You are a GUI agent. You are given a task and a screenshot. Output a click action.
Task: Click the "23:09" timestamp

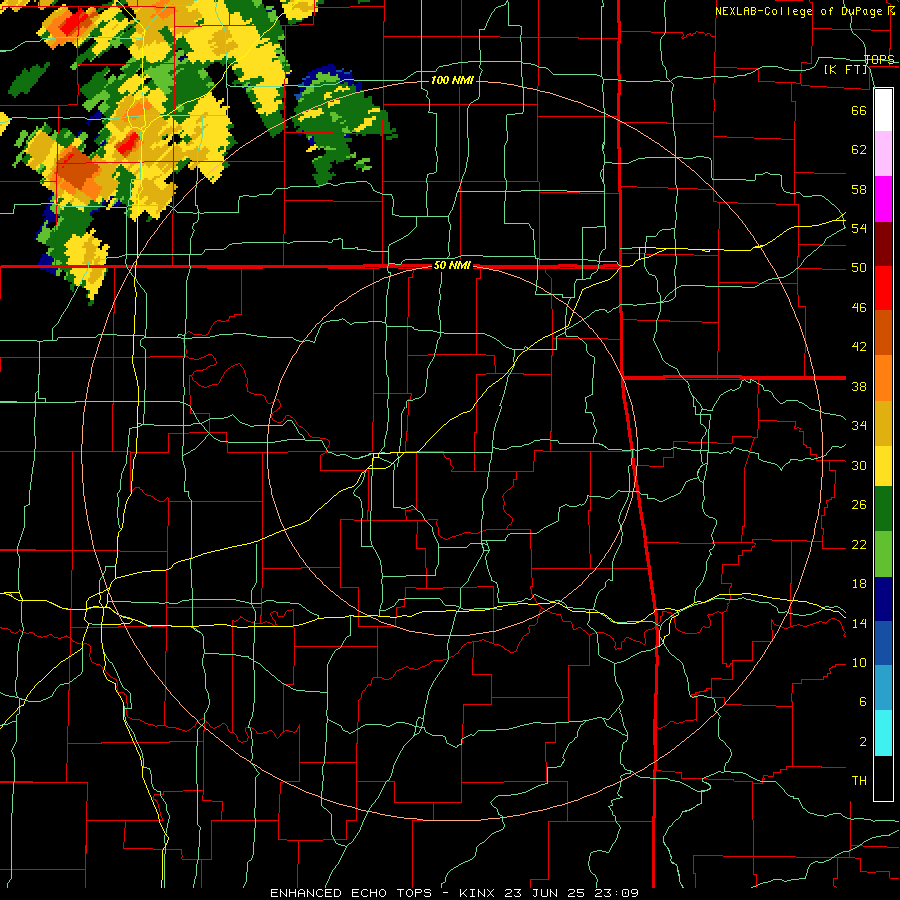[615, 893]
